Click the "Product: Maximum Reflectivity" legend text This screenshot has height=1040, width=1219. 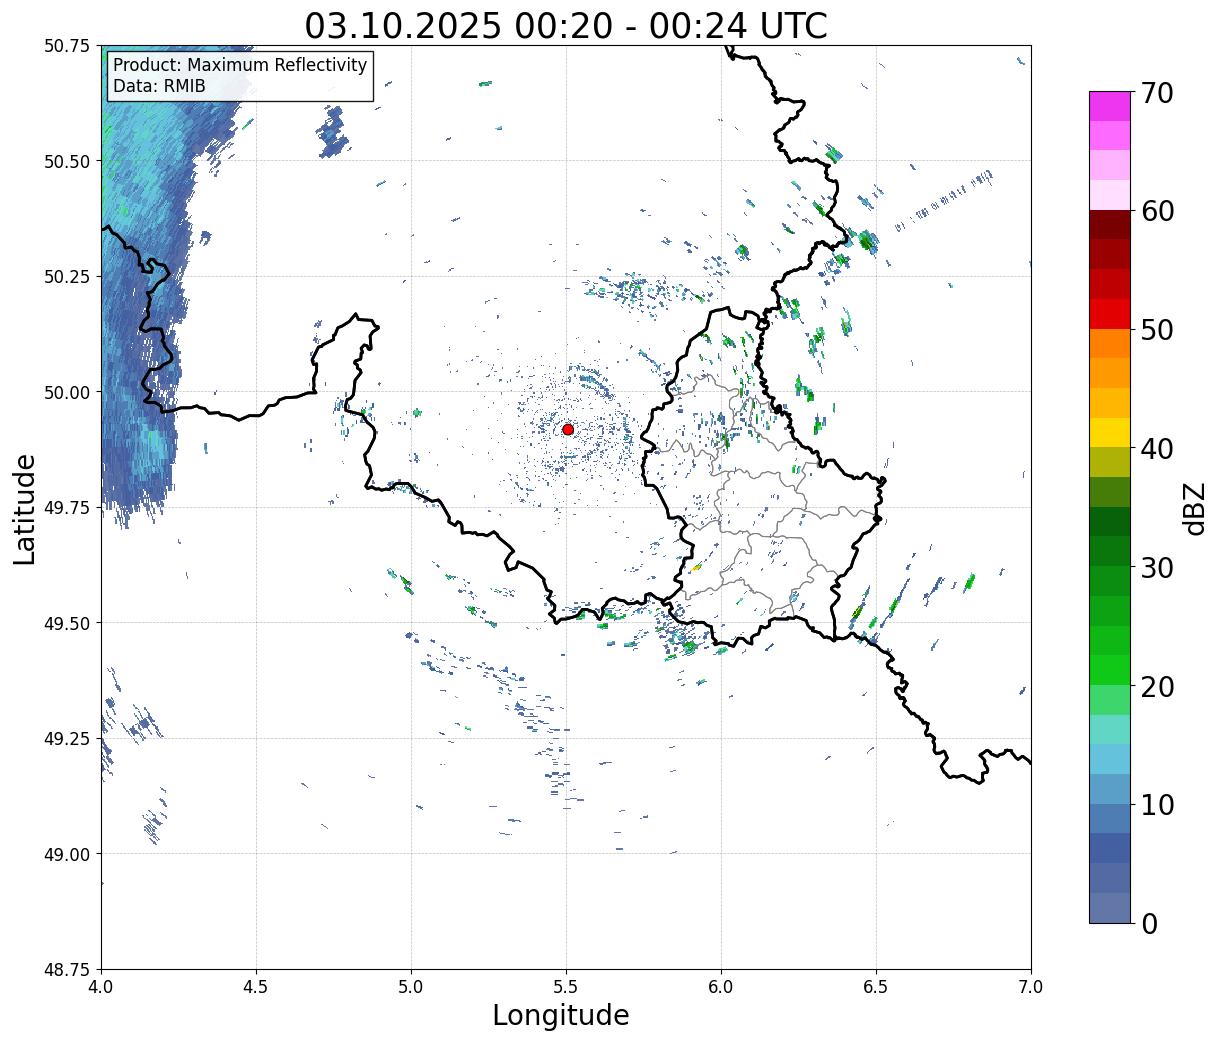(240, 65)
